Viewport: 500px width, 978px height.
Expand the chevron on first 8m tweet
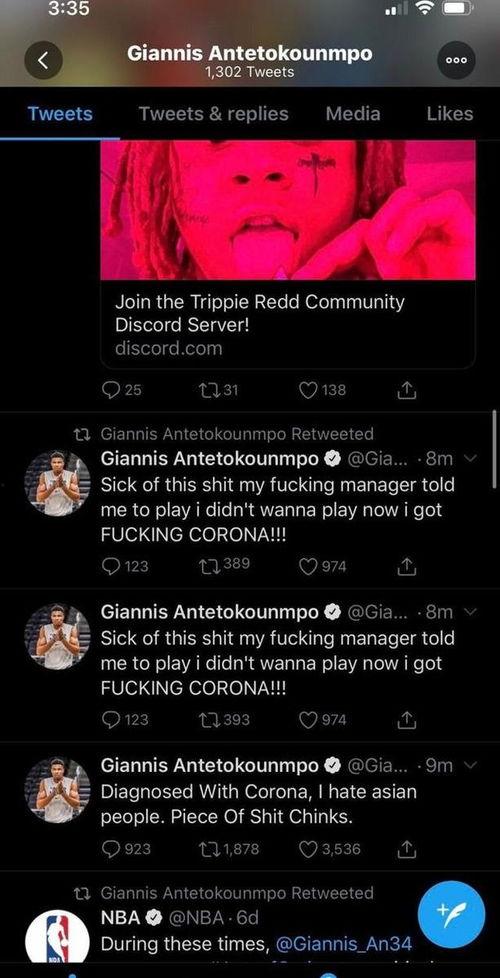coord(471,459)
